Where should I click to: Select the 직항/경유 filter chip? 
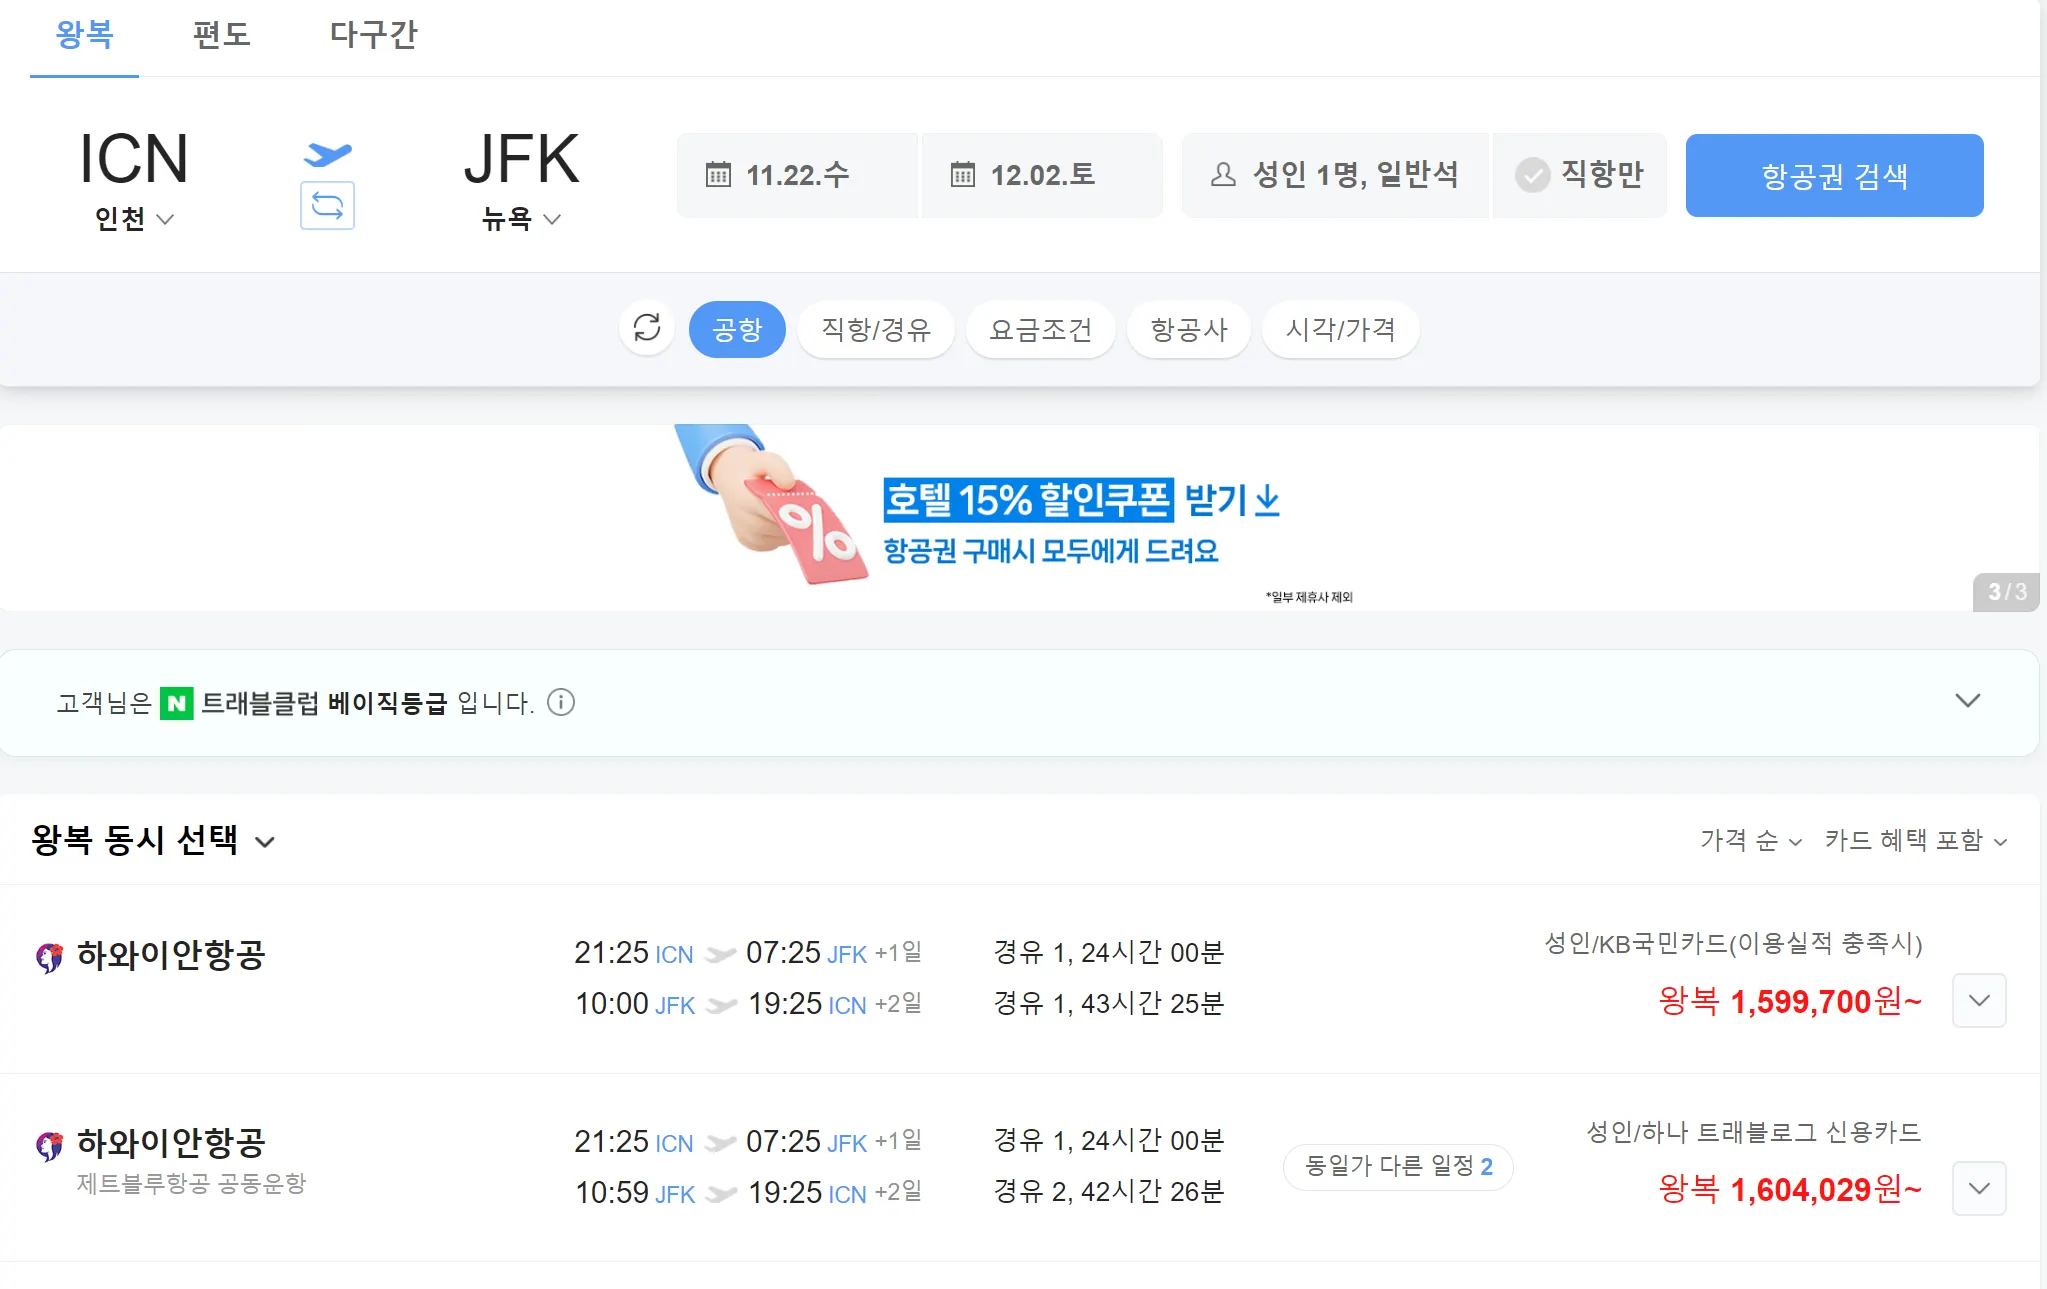[875, 329]
